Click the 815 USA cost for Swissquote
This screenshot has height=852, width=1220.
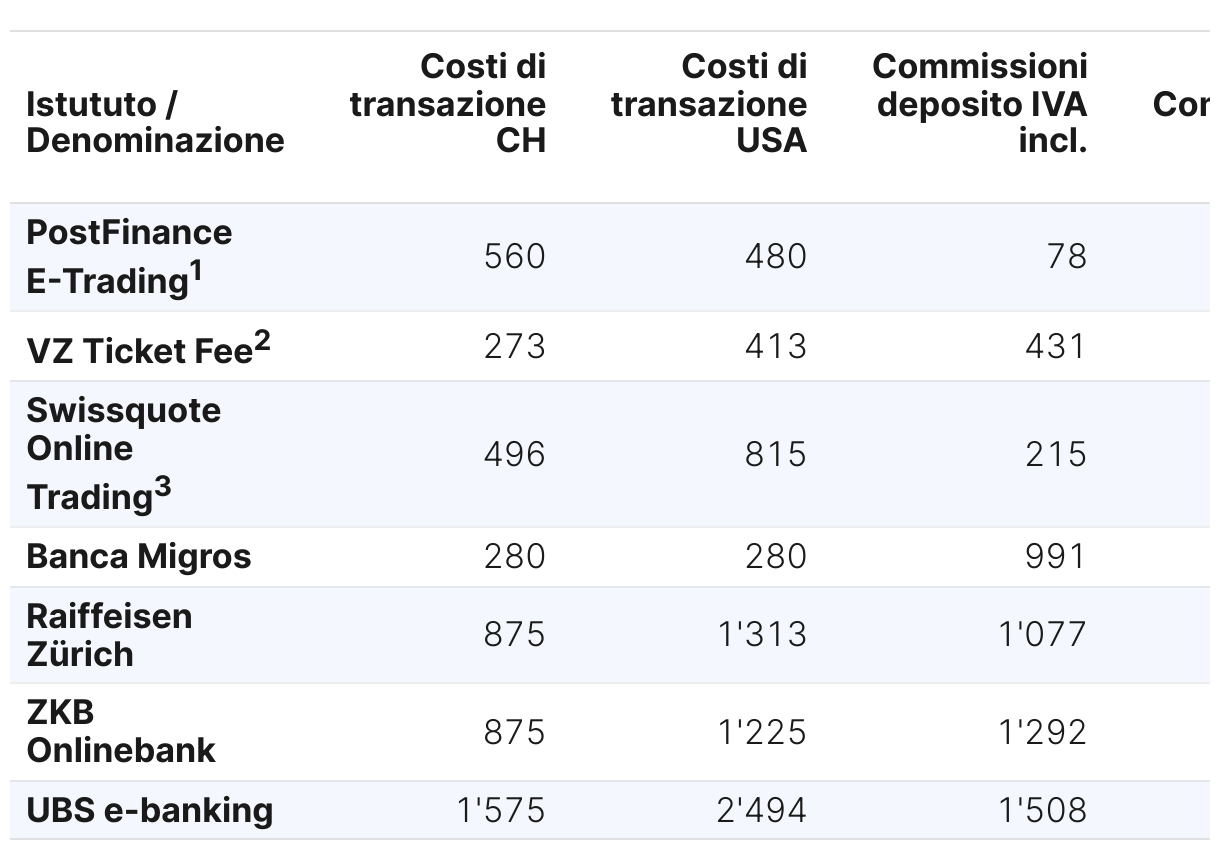click(x=776, y=454)
